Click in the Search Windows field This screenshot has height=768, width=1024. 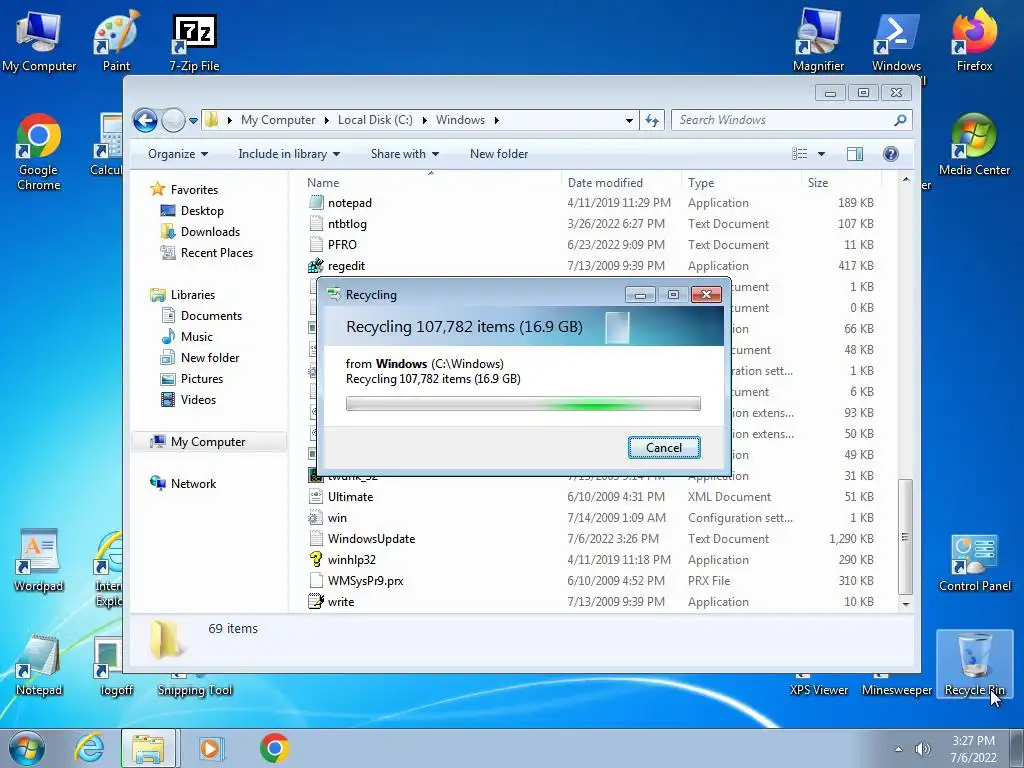point(784,120)
